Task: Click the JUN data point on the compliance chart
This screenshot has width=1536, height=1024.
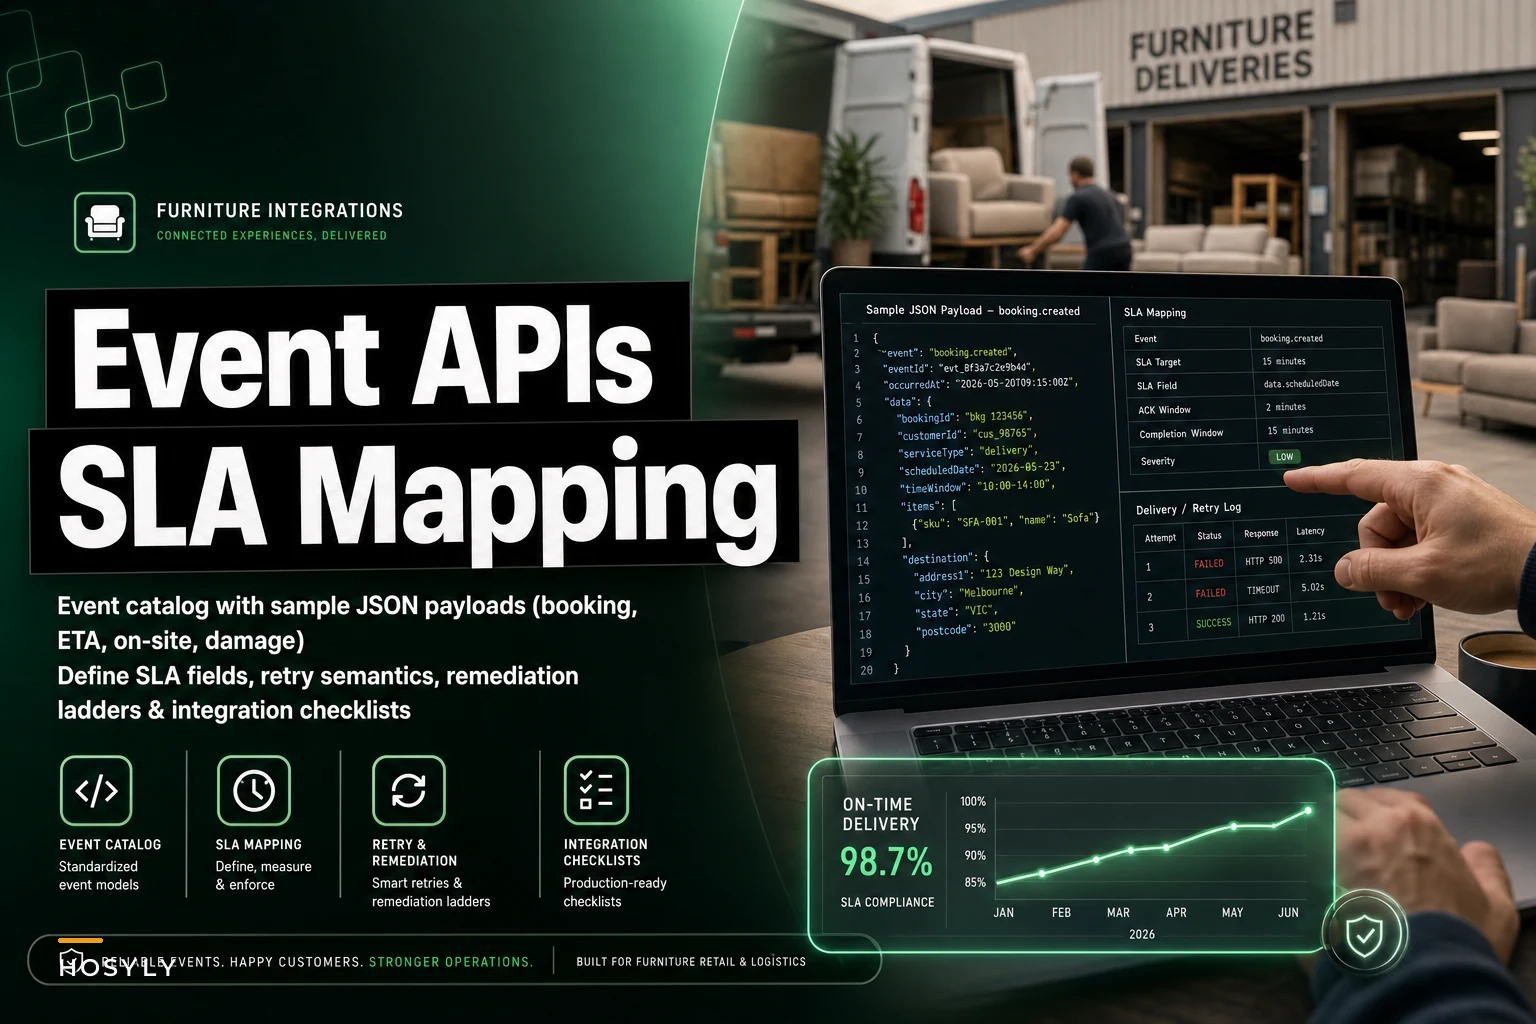Action: click(1308, 810)
